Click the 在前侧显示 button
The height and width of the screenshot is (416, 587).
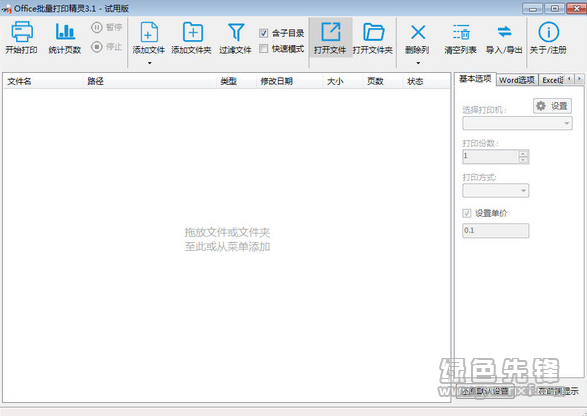pos(558,391)
